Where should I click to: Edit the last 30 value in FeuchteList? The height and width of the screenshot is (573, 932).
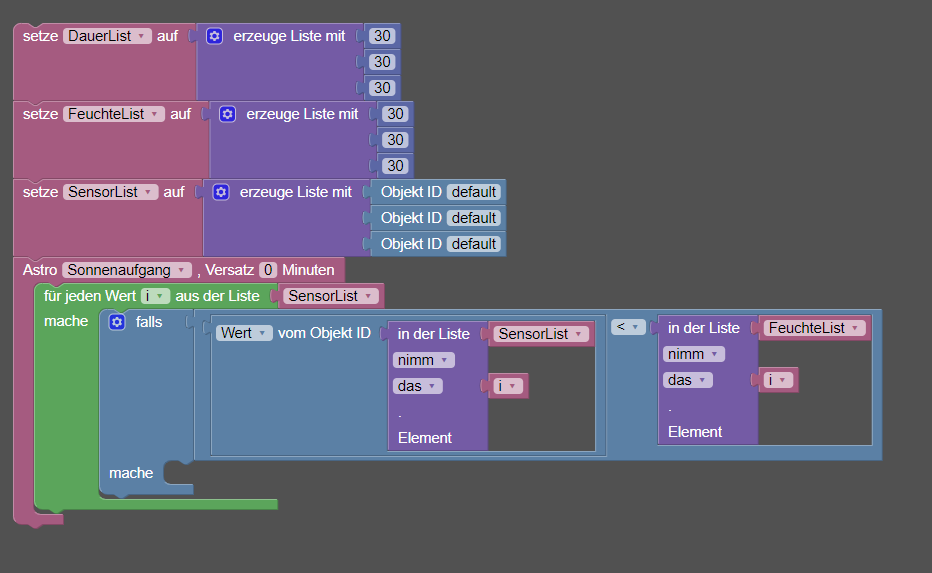tap(395, 166)
